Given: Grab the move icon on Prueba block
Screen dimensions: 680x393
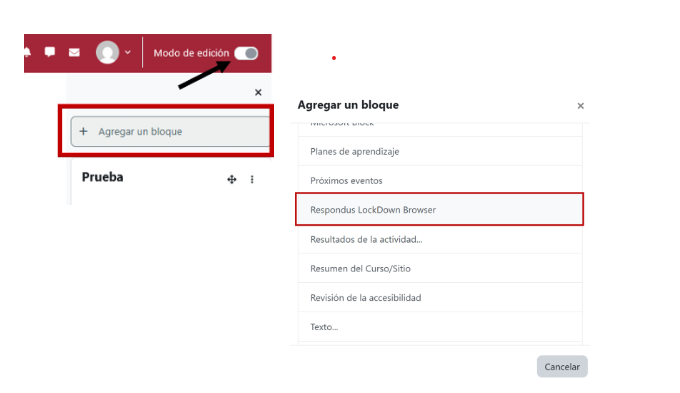Looking at the screenshot, I should point(232,179).
